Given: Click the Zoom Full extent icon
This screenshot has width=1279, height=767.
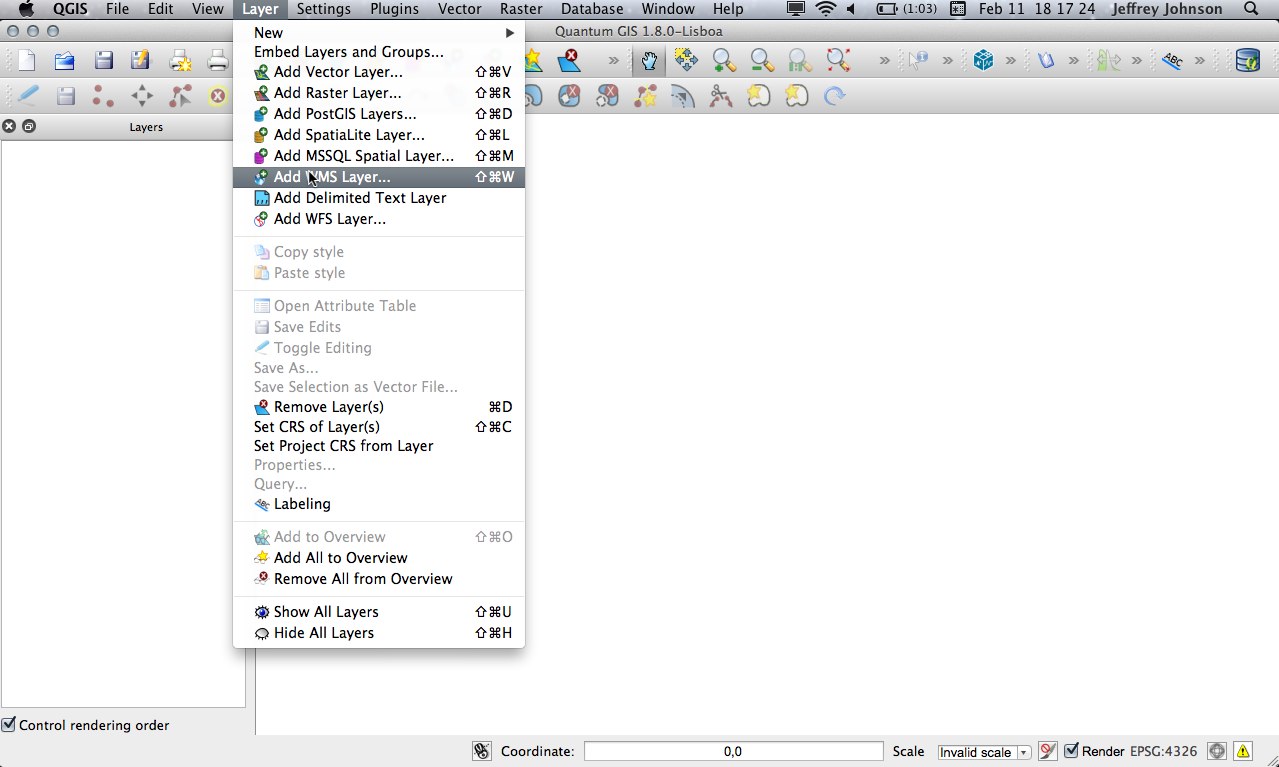Looking at the screenshot, I should [x=838, y=61].
